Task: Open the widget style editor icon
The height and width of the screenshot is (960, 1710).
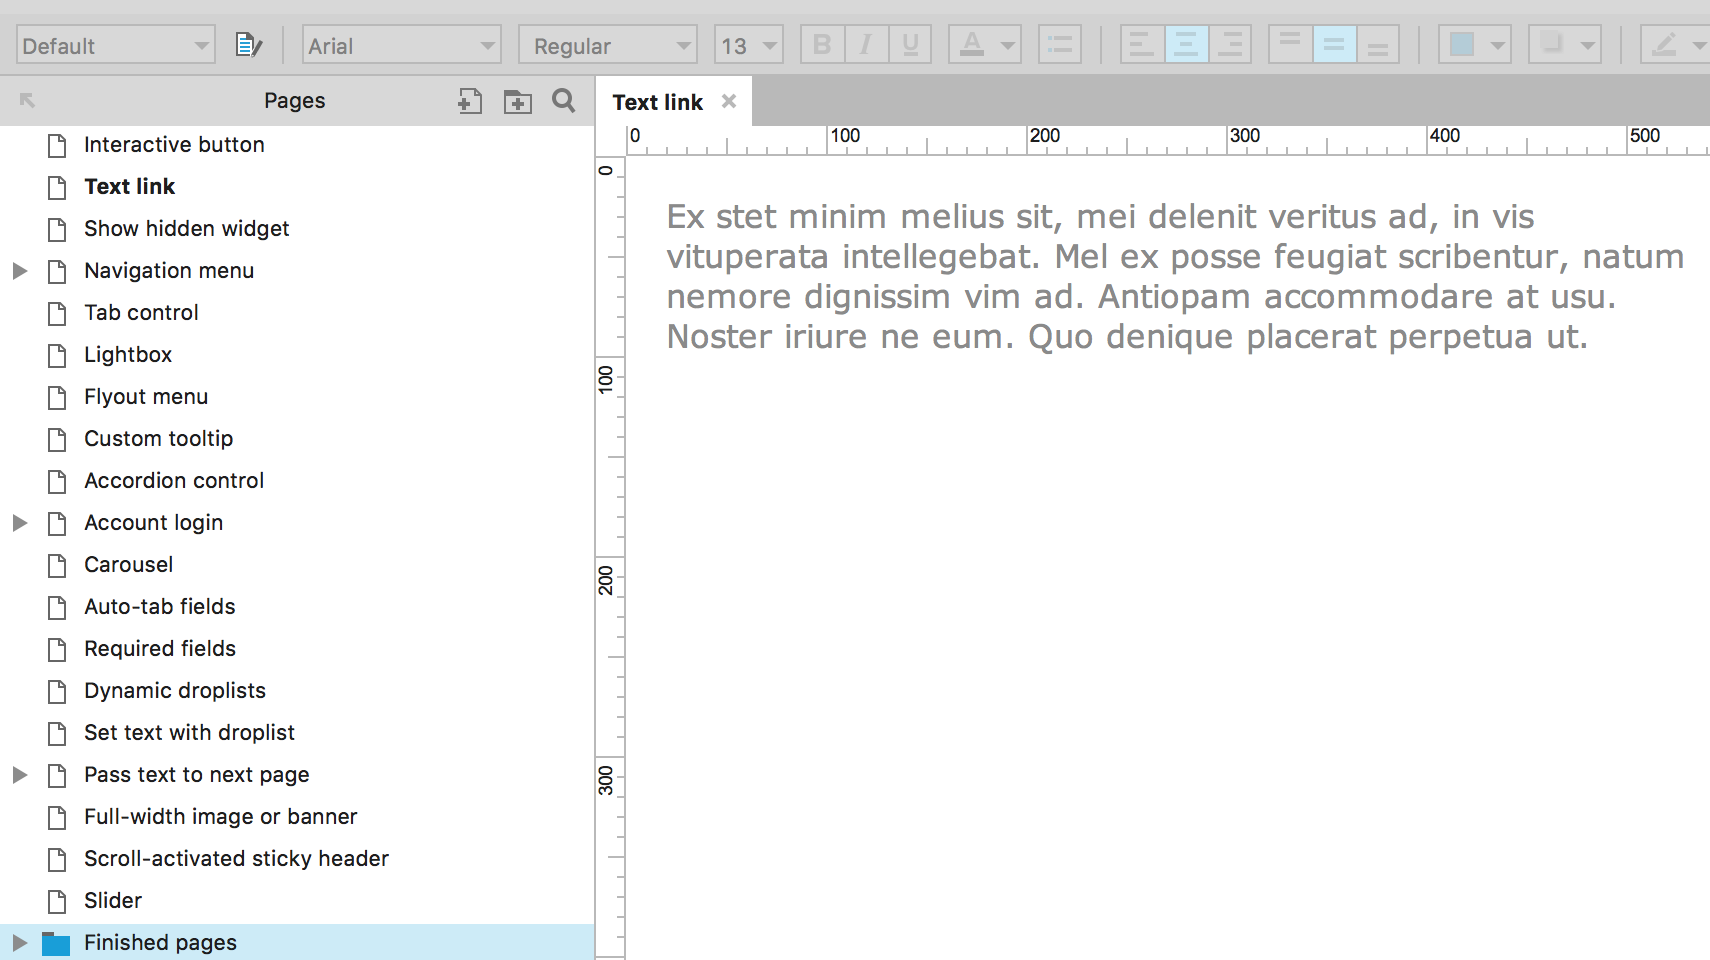Action: click(x=248, y=45)
